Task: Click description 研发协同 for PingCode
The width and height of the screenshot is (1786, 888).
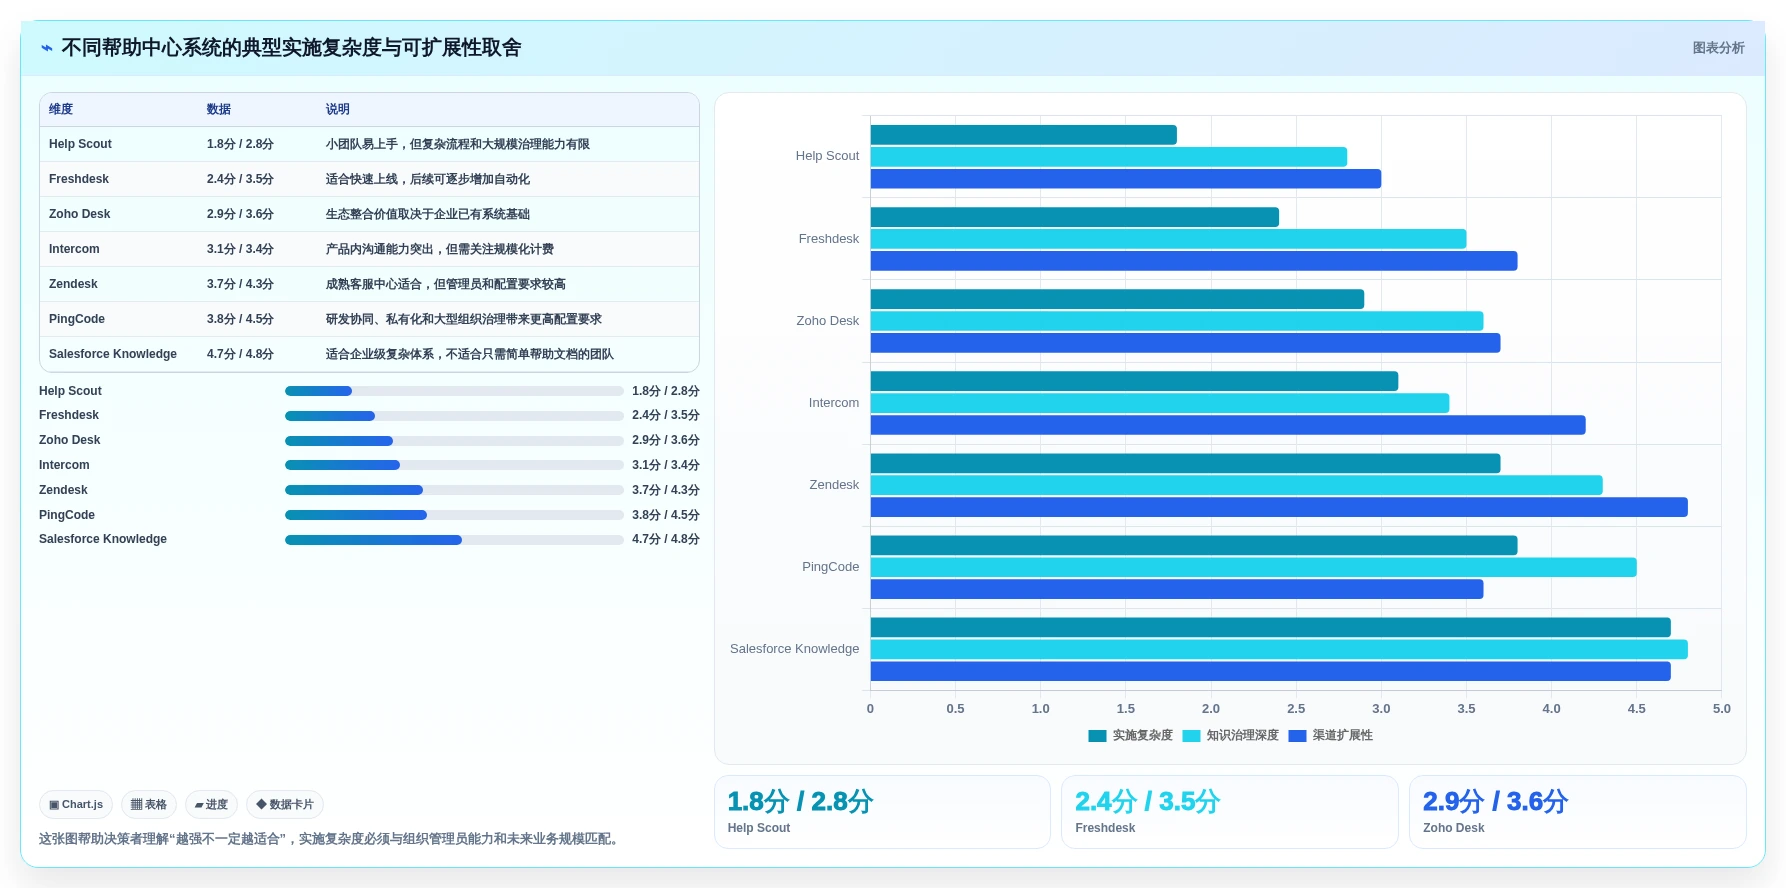Action: 464,319
